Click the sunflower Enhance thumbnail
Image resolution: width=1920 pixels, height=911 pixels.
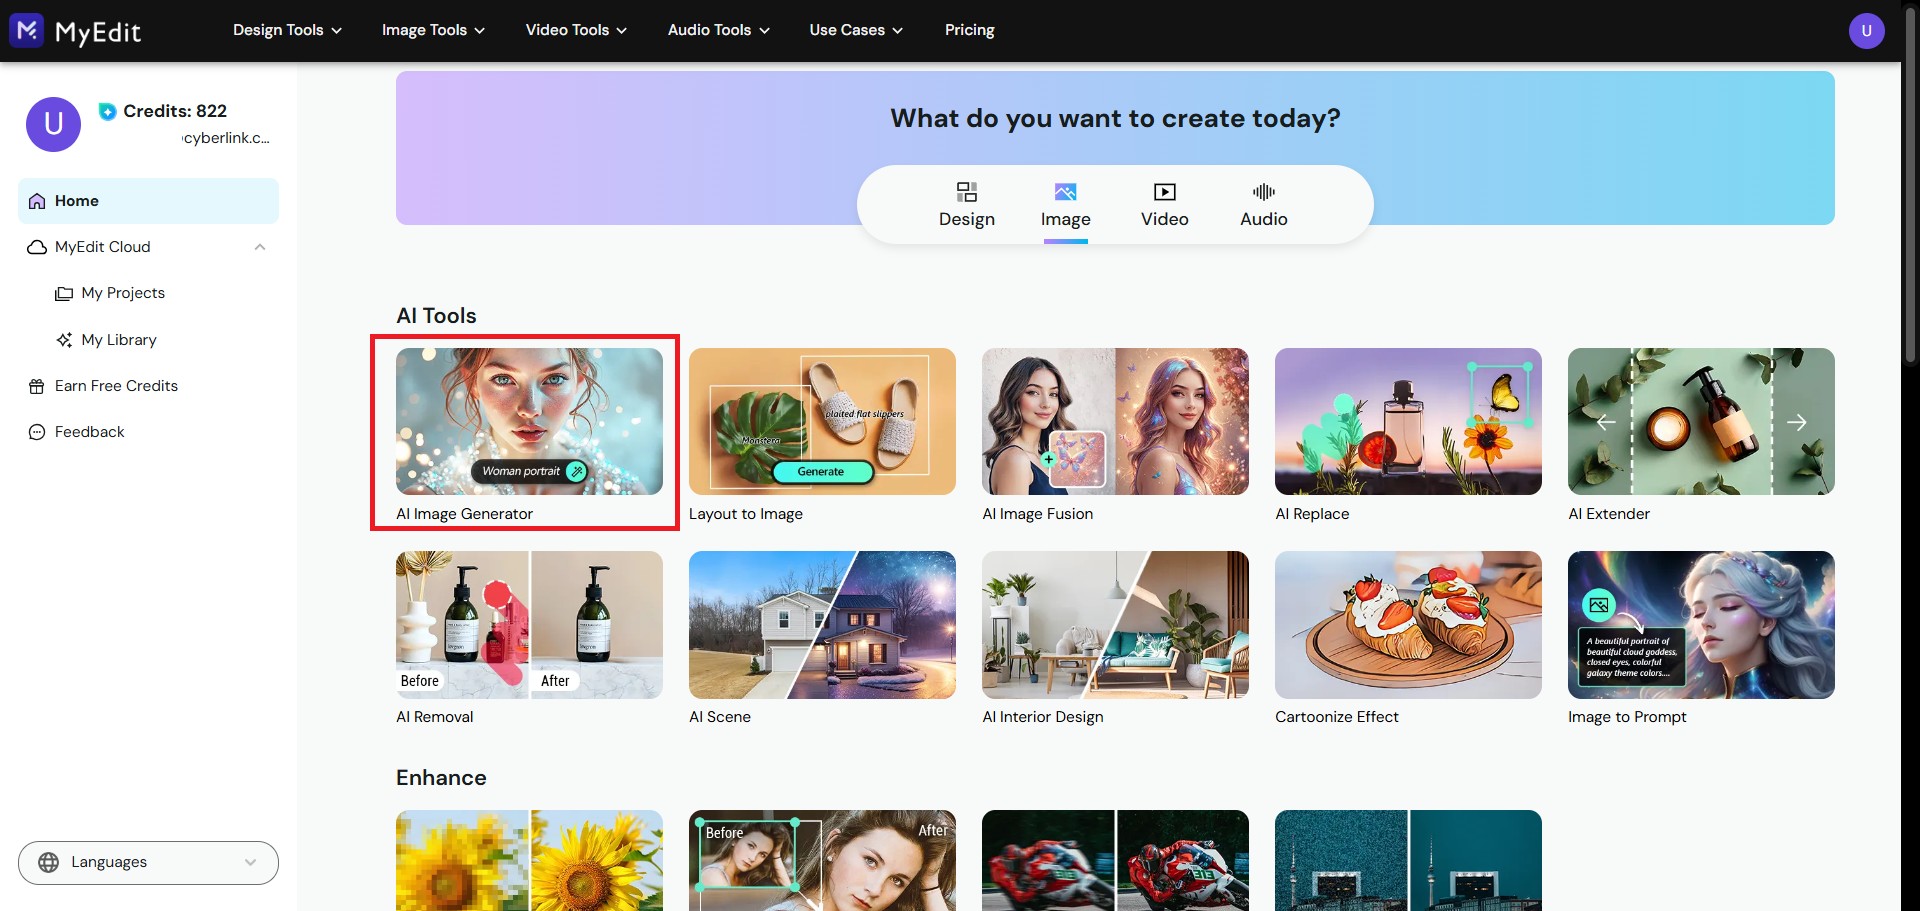(x=529, y=860)
